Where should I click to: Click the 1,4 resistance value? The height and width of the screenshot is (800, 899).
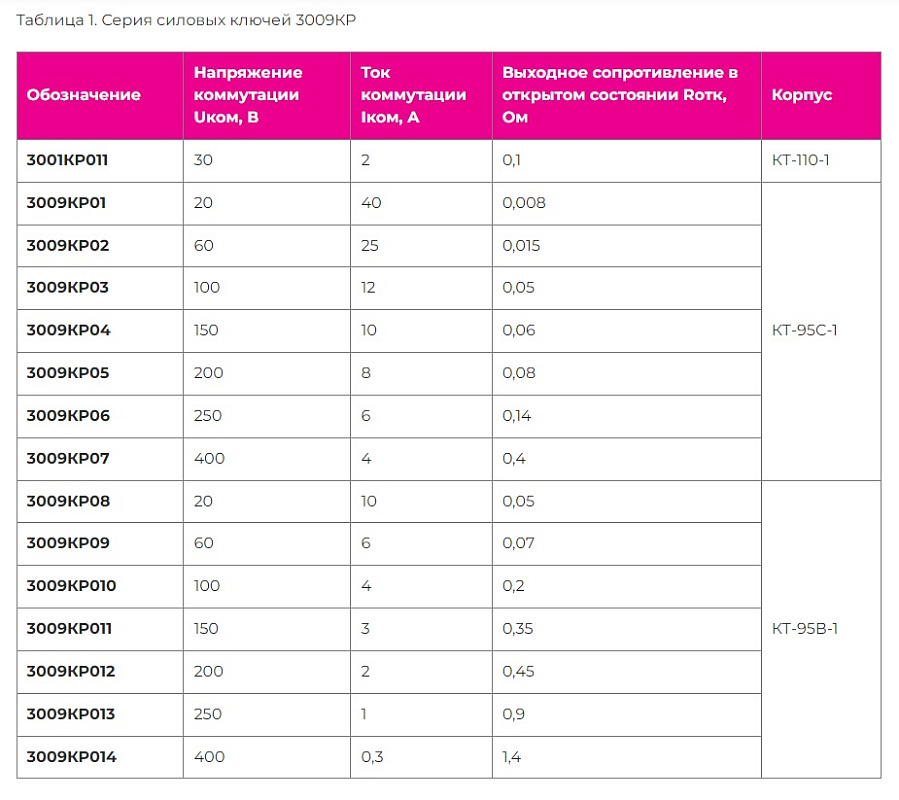tap(513, 757)
